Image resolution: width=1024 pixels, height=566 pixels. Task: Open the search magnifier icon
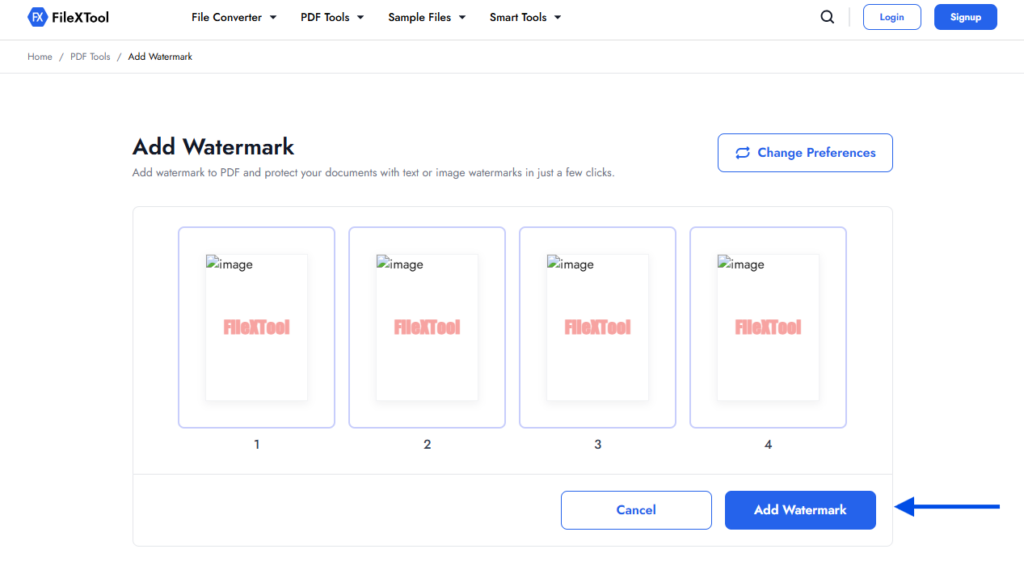click(x=827, y=17)
